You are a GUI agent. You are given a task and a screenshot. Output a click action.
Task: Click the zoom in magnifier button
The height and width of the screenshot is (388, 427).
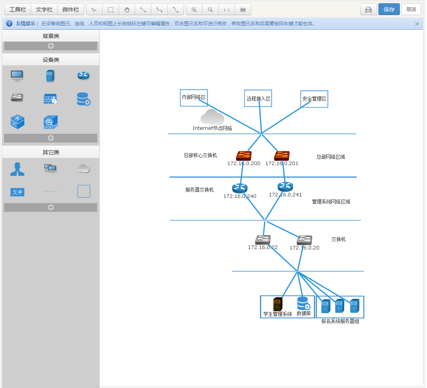pyautogui.click(x=194, y=10)
